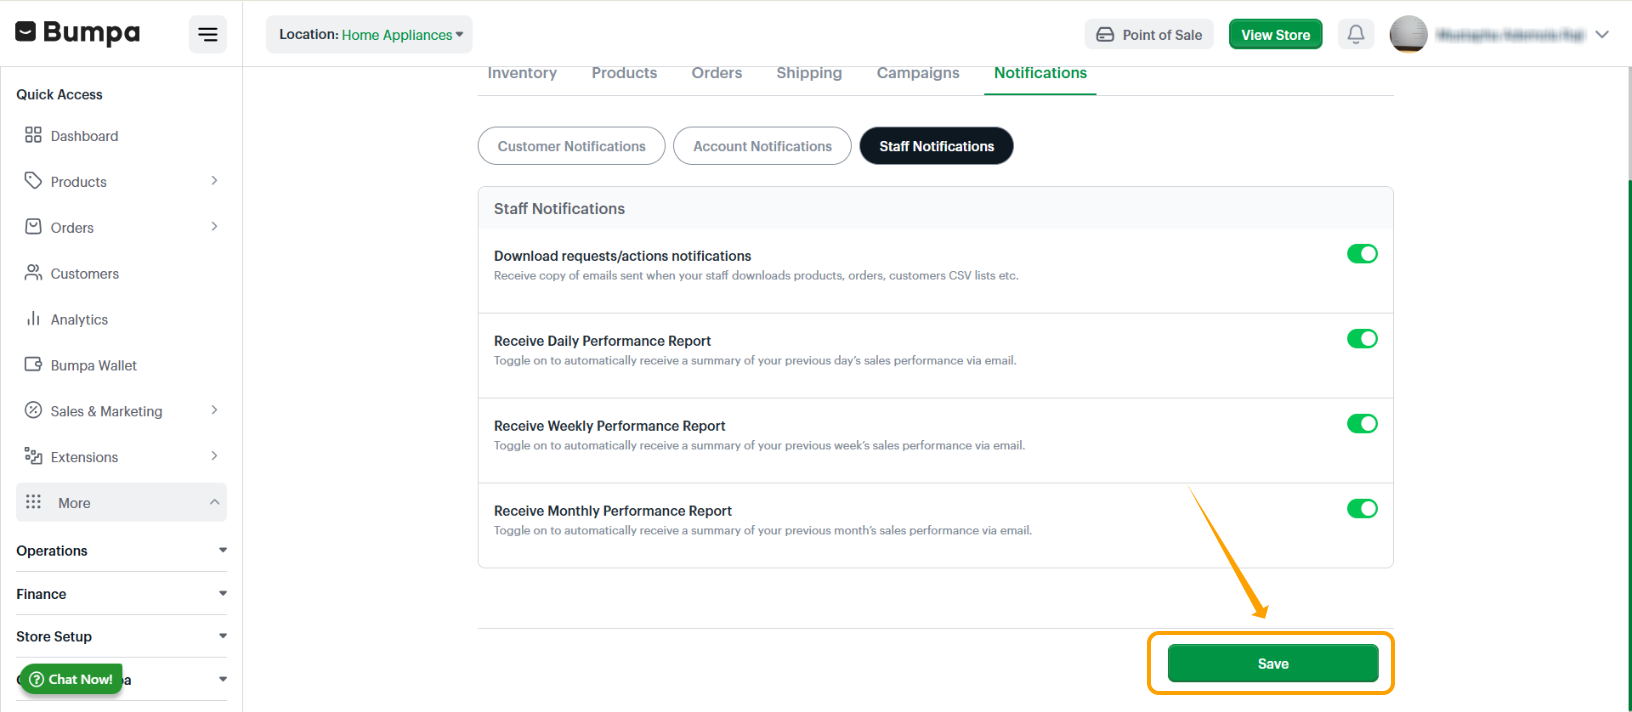Click the Bumpa Wallet icon

[33, 365]
